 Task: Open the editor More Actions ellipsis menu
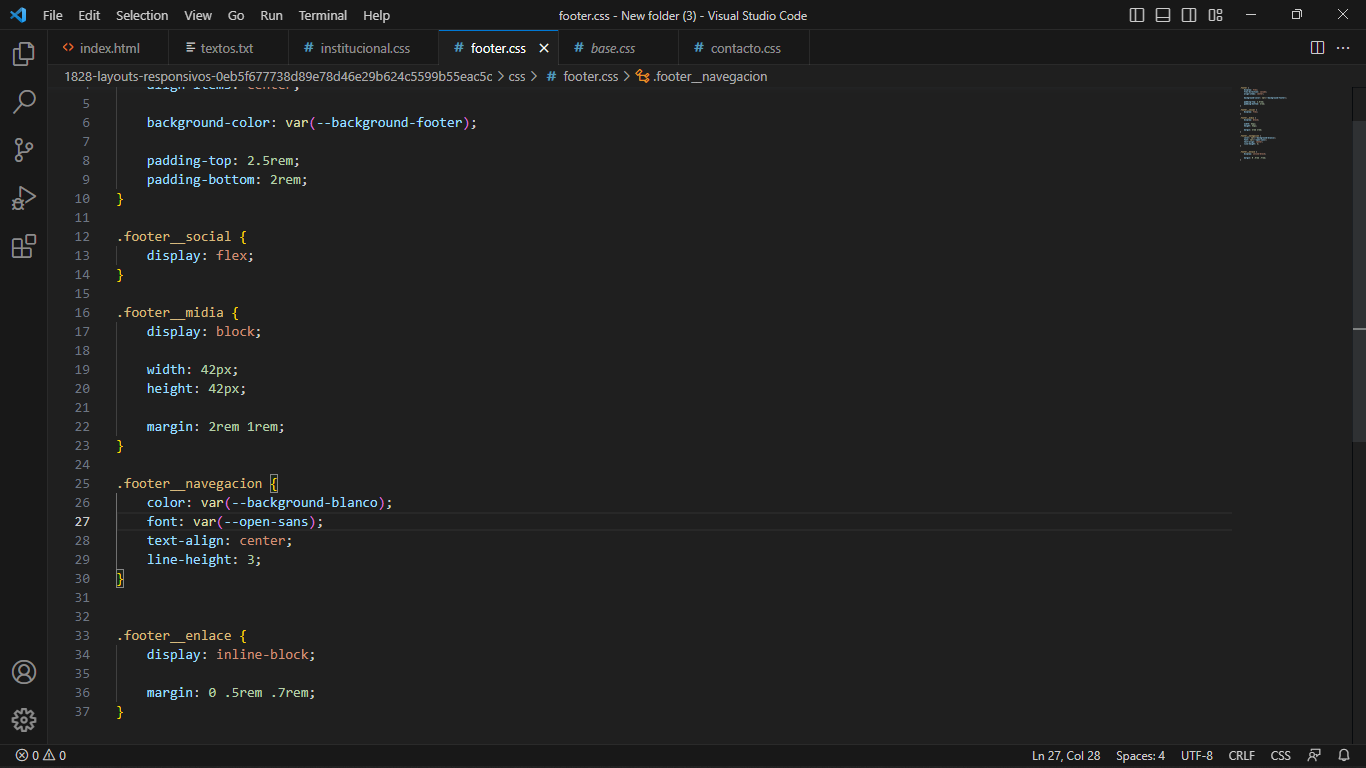point(1343,48)
